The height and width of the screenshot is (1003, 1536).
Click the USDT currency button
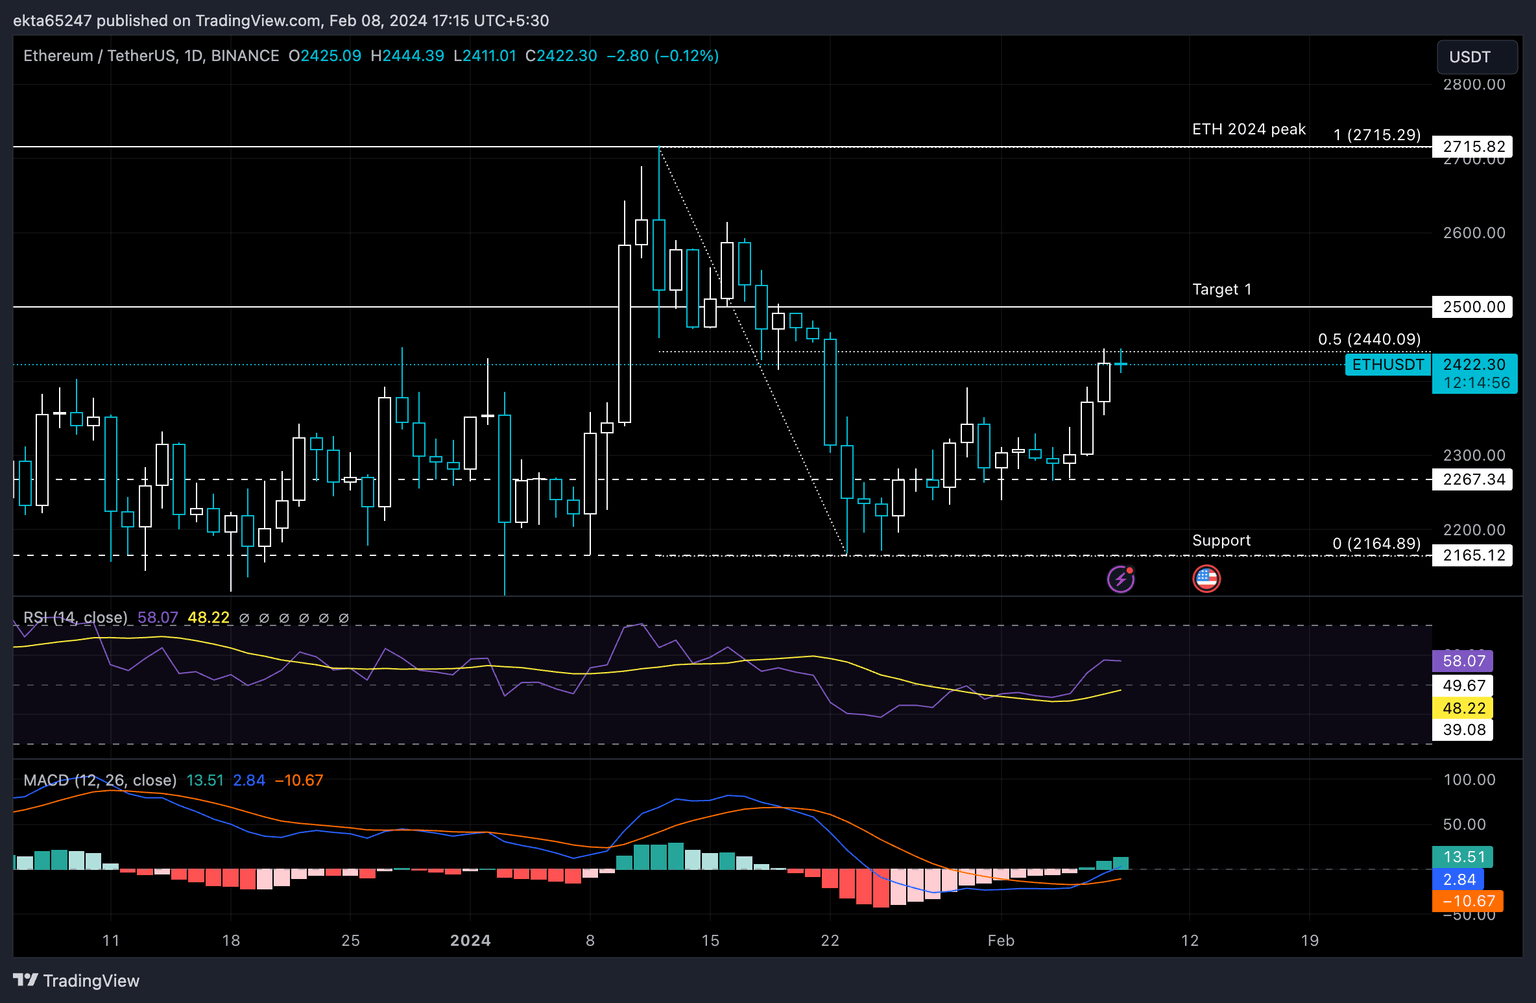1469,57
